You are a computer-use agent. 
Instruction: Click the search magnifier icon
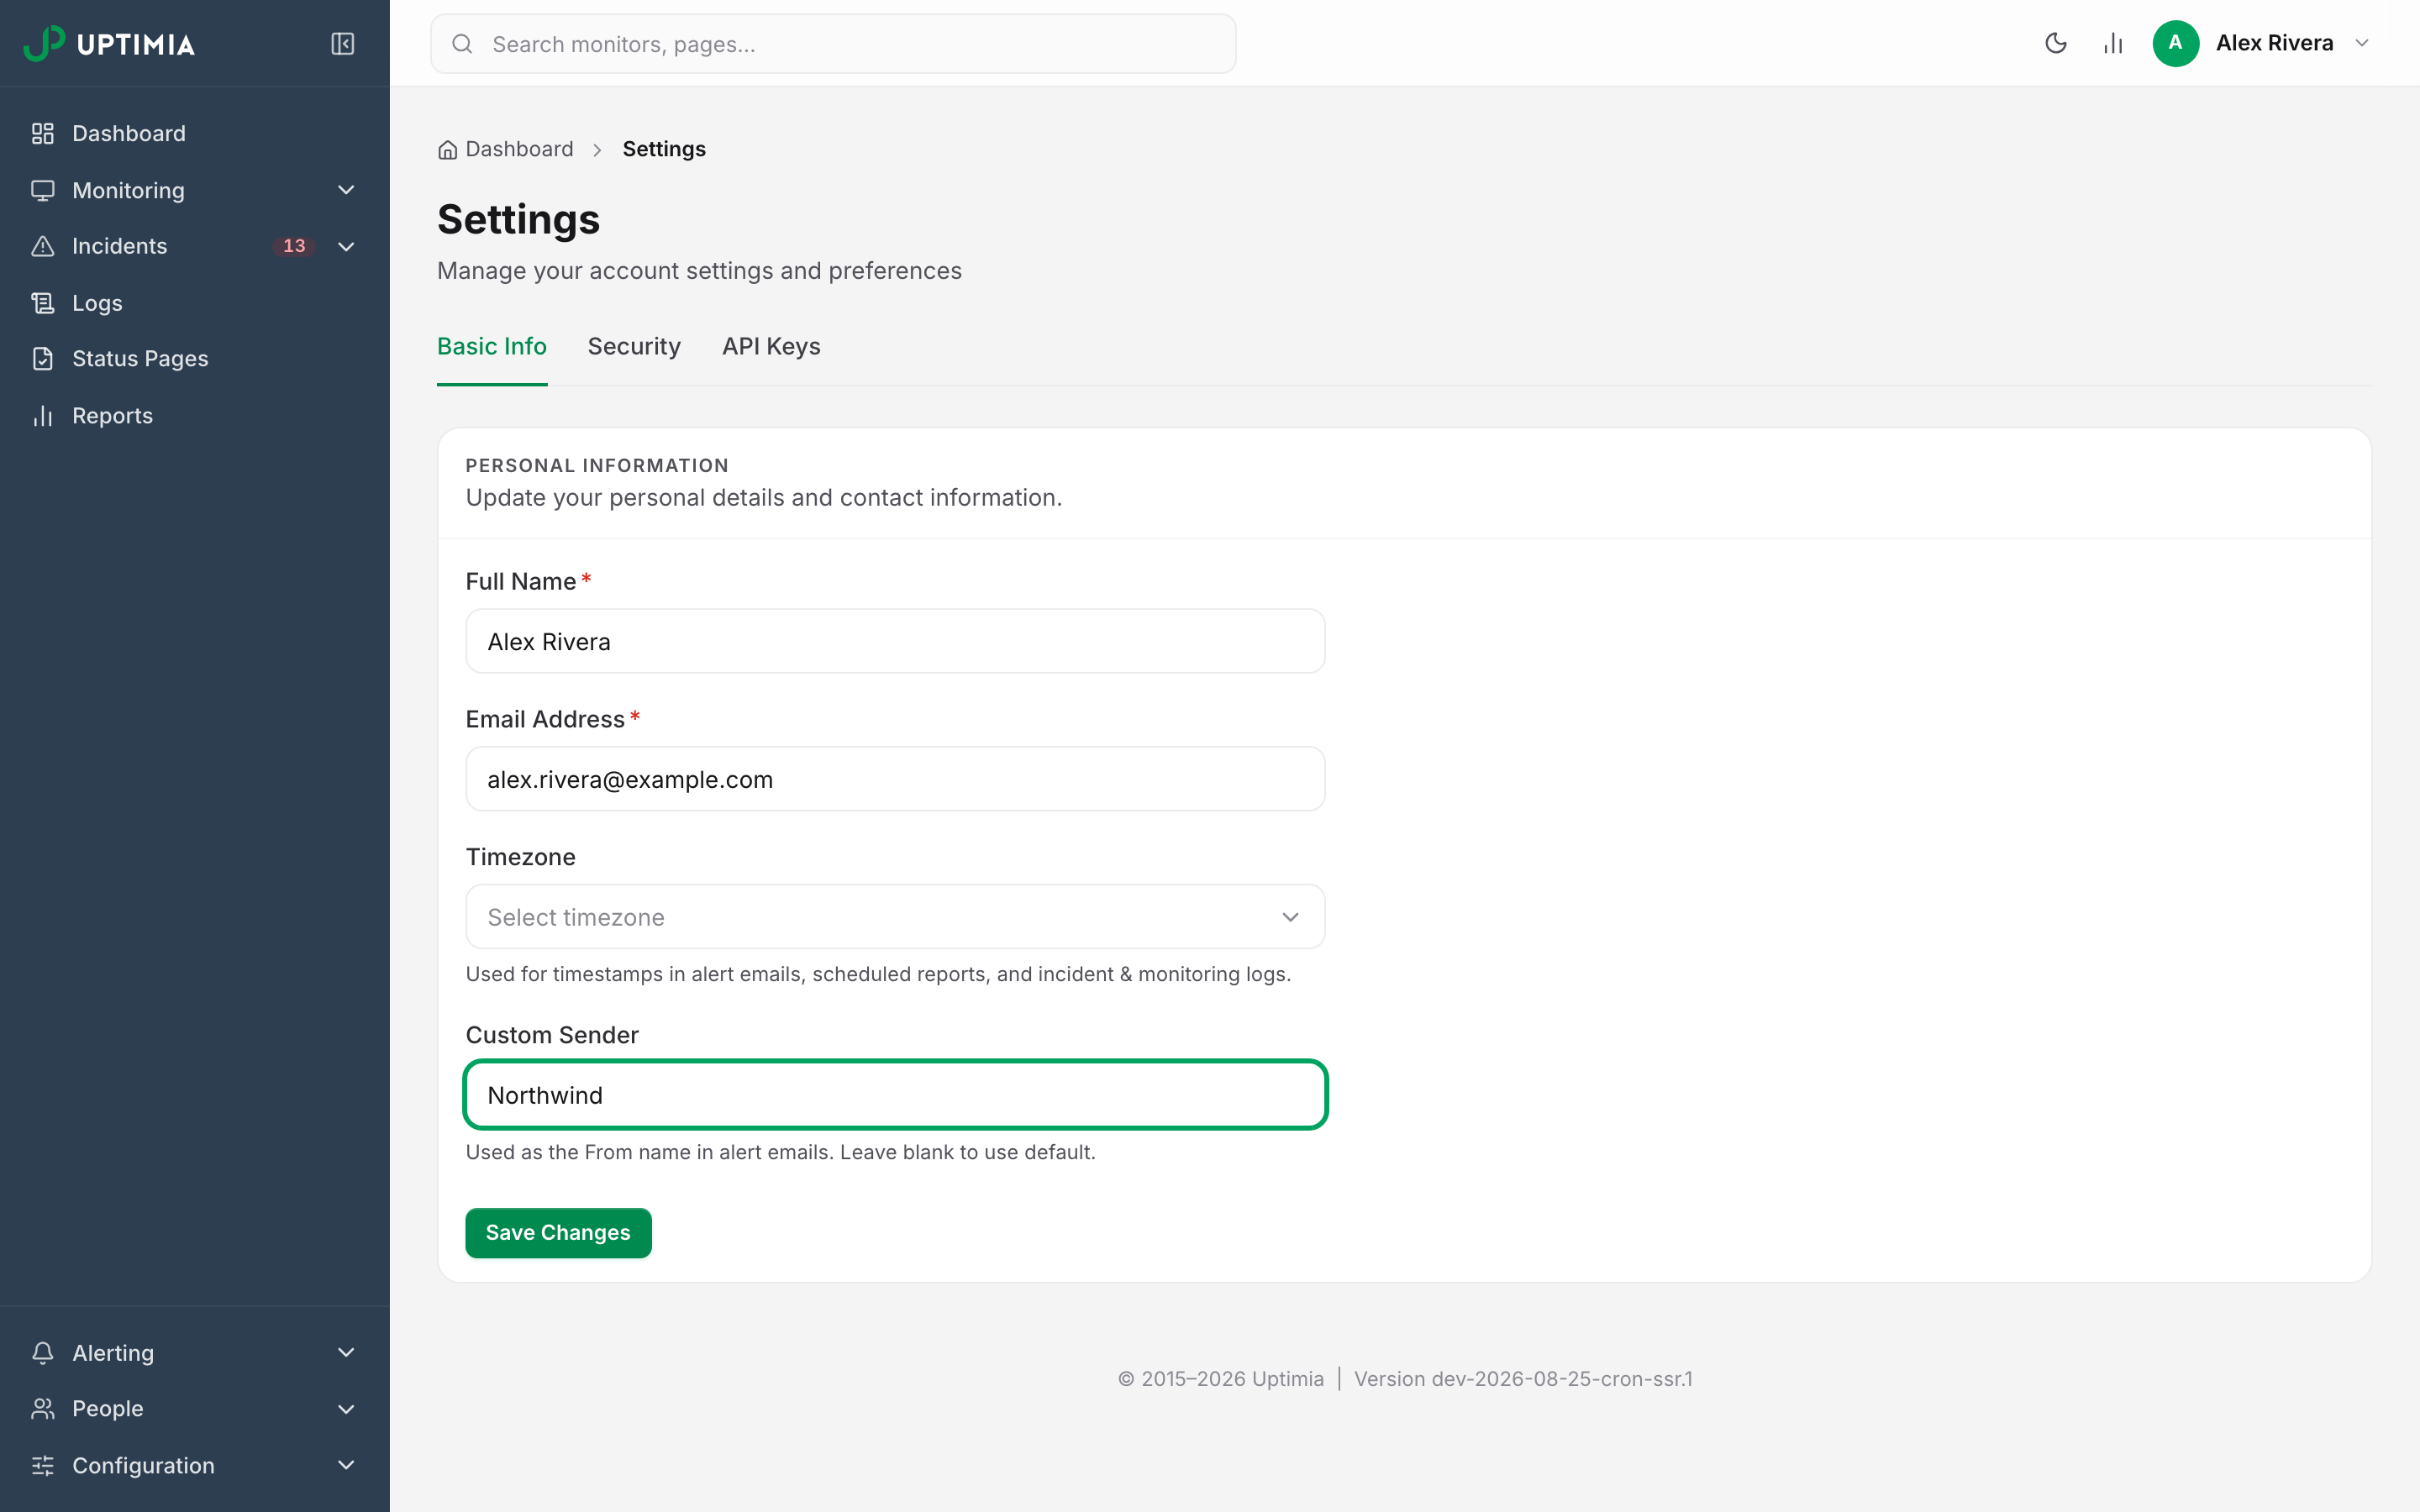pos(462,44)
